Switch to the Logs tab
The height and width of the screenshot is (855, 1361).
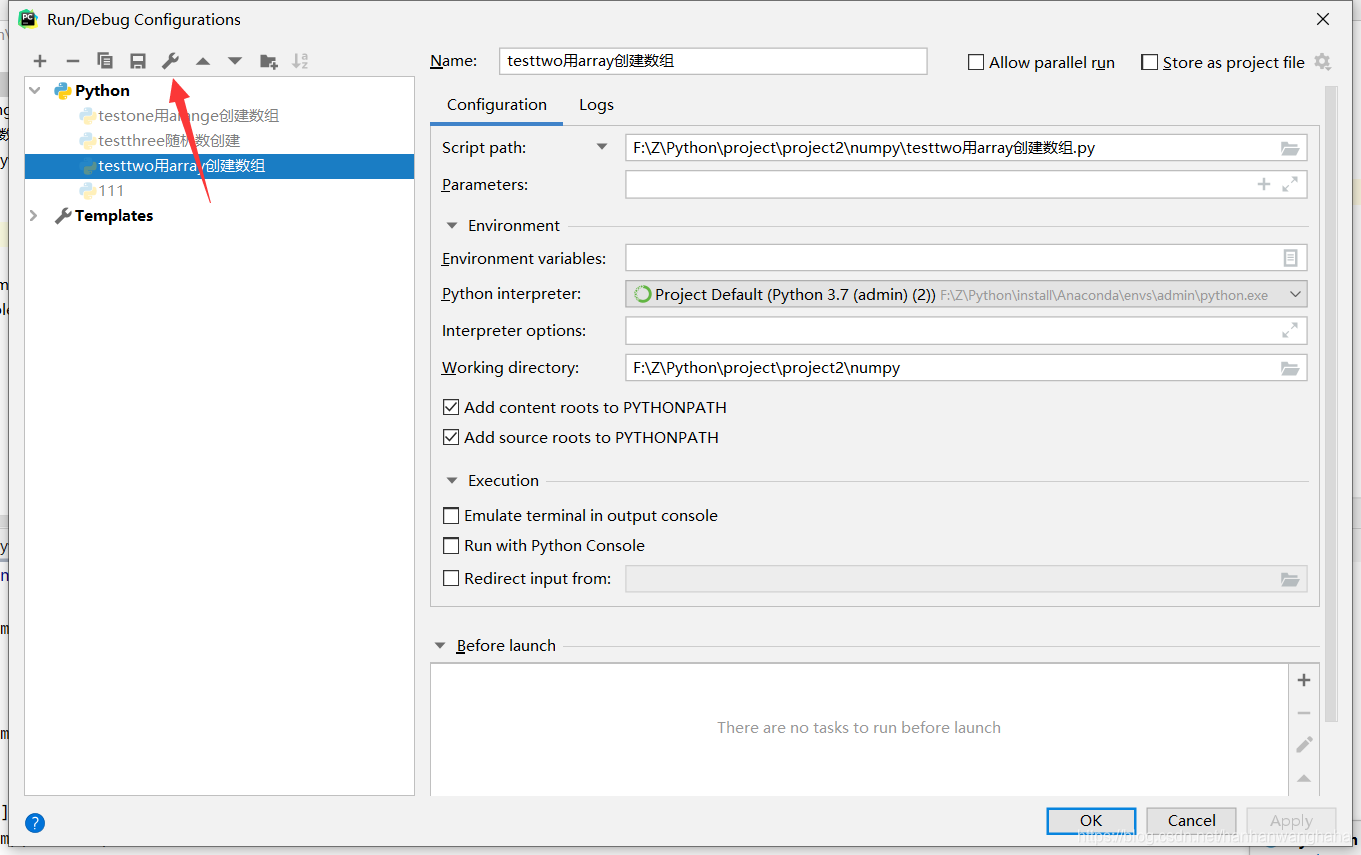[596, 105]
